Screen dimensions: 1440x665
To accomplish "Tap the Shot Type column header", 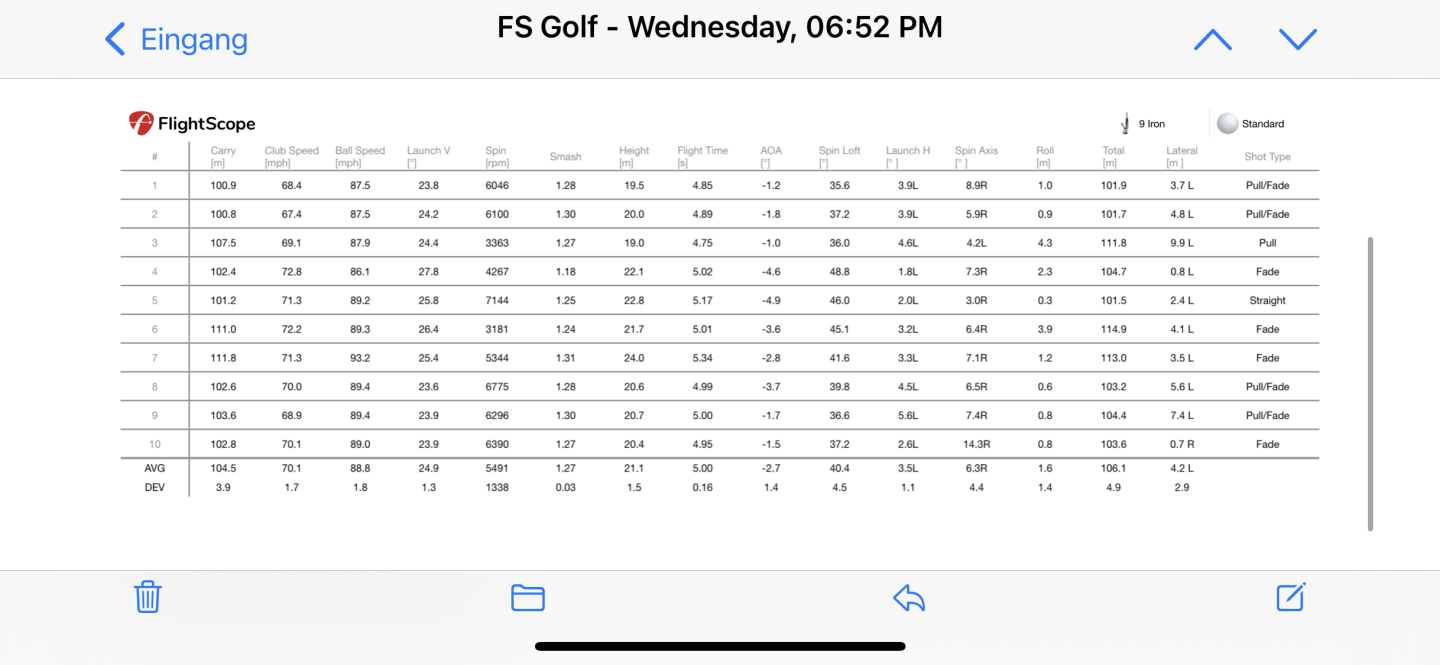I will (1267, 157).
